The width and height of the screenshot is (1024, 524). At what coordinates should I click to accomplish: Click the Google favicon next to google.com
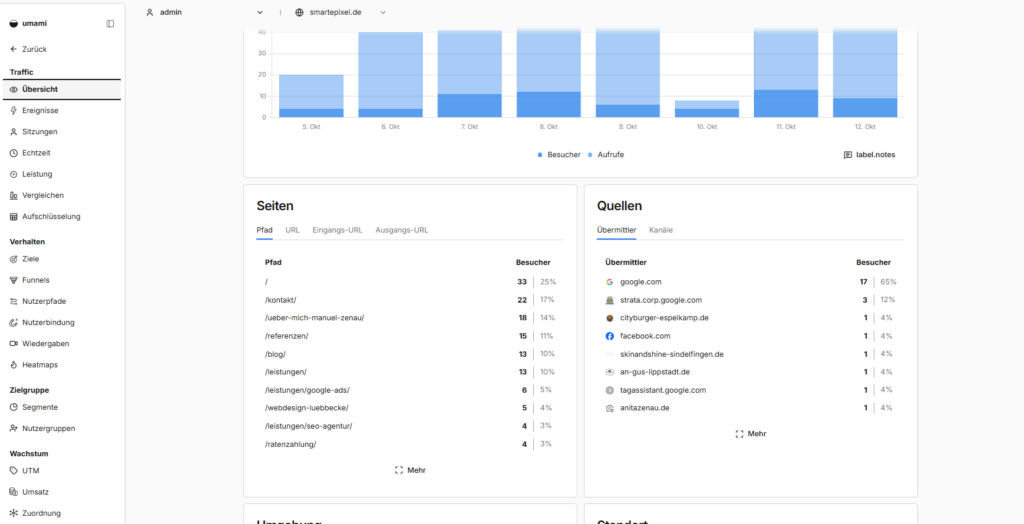pyautogui.click(x=609, y=282)
